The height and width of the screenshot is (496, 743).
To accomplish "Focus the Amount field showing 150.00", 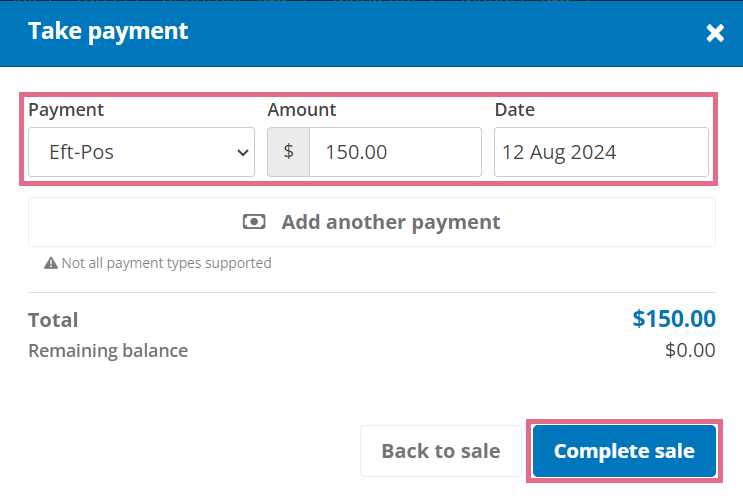I will pos(395,152).
